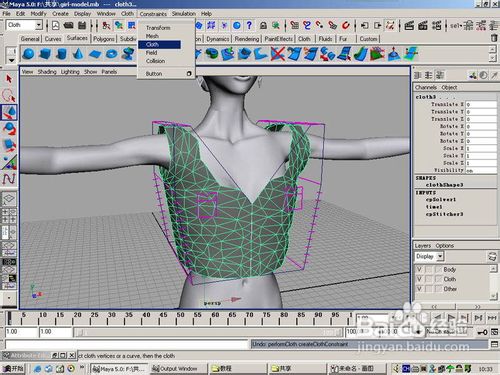Create a cube from the shelf
This screenshot has width=500, height=375.
tap(45, 54)
